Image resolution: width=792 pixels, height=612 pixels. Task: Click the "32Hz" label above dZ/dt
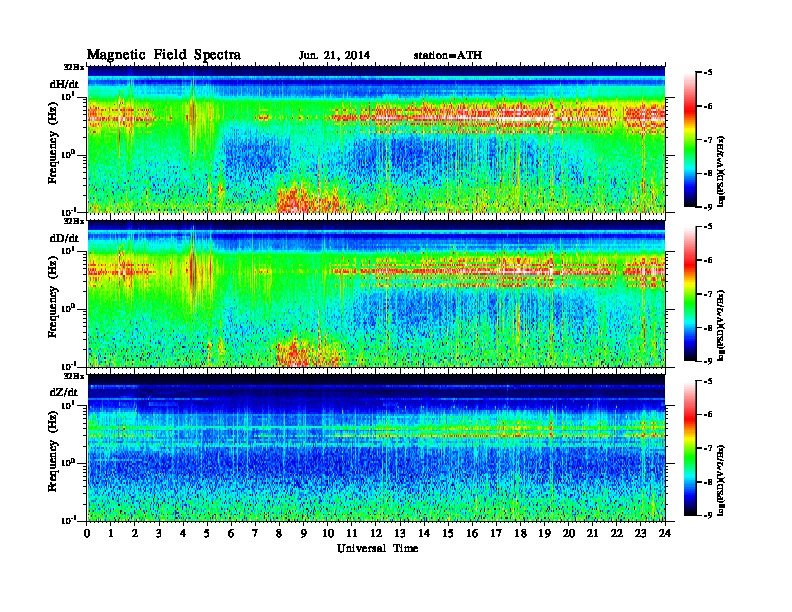click(74, 376)
